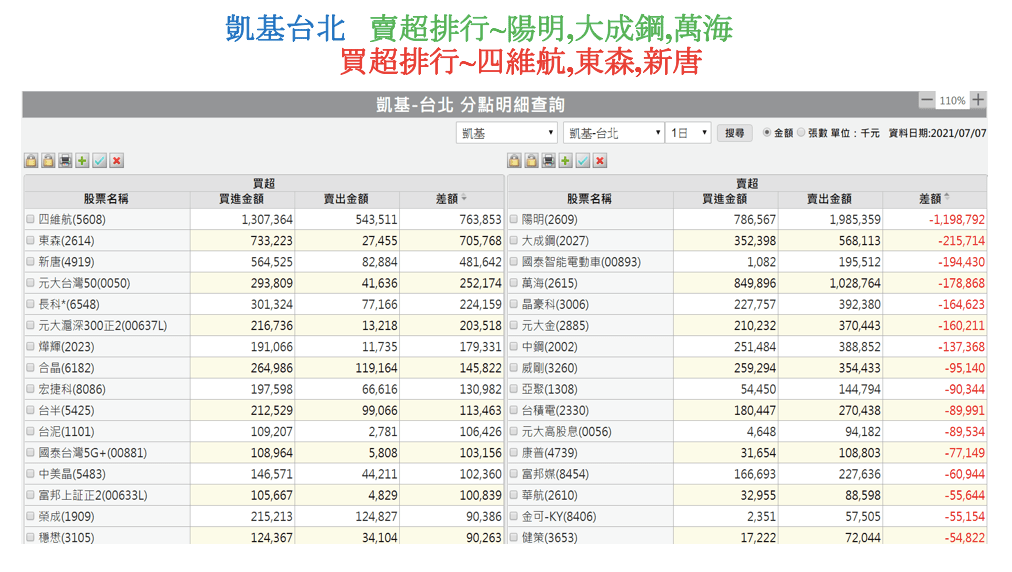This screenshot has width=1012, height=572.
Task: Click the red X icon above 買超 table
Action: tap(117, 160)
